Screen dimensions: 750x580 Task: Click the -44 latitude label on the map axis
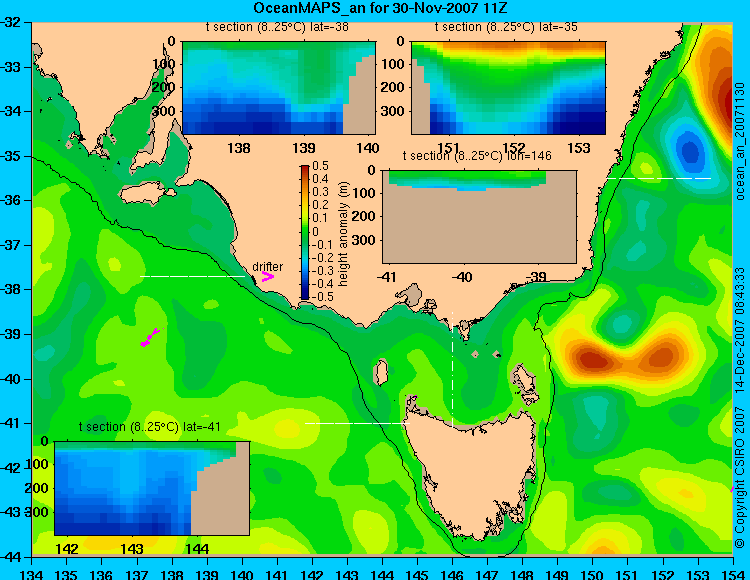[x=11, y=557]
